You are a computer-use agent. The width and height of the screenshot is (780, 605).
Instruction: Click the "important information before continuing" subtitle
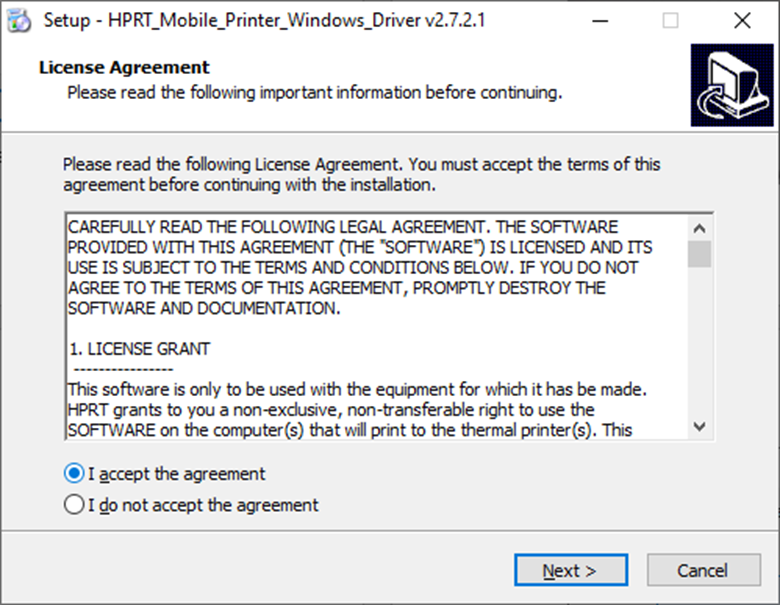pos(314,93)
